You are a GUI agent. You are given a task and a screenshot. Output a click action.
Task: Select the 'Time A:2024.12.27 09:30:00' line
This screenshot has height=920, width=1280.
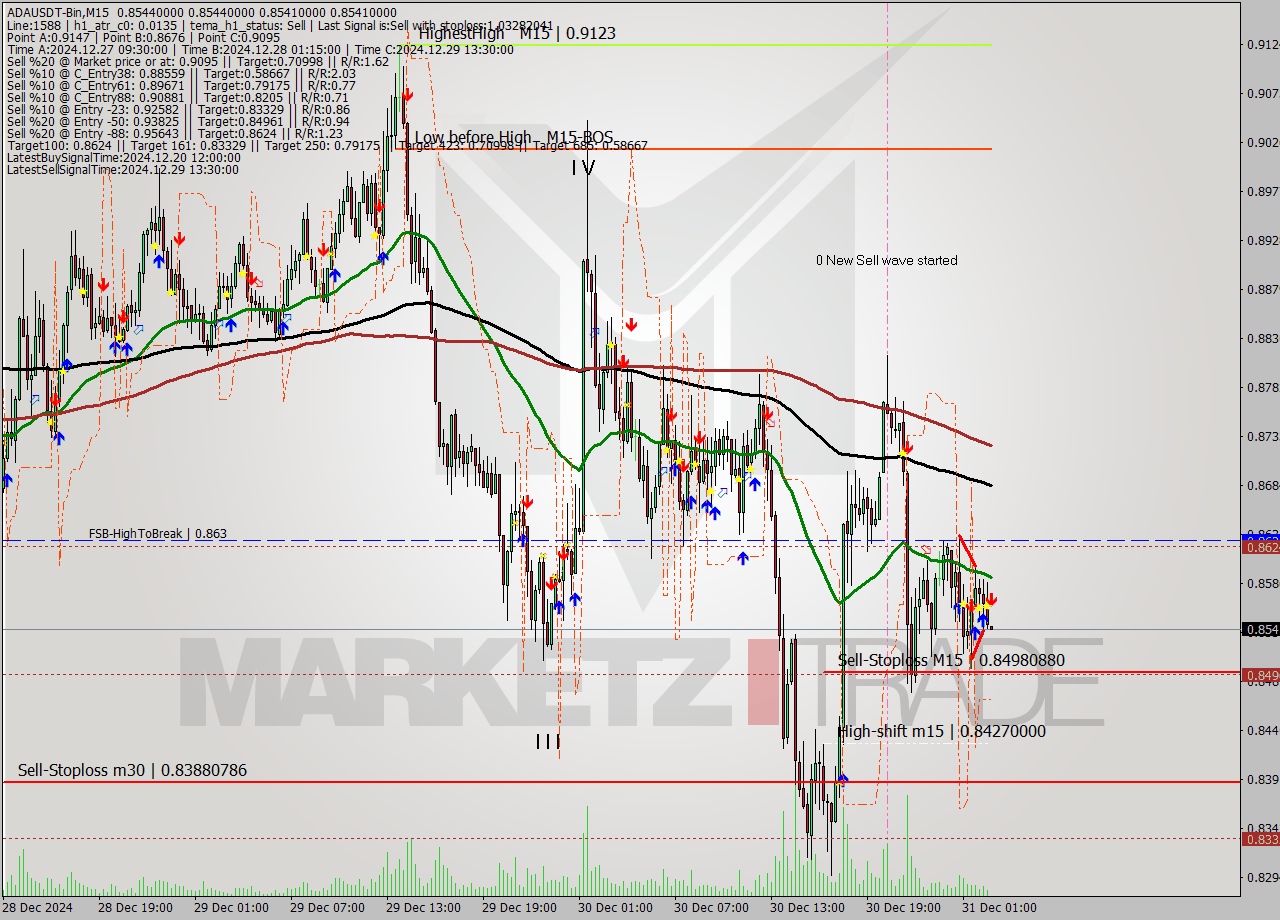click(x=260, y=49)
